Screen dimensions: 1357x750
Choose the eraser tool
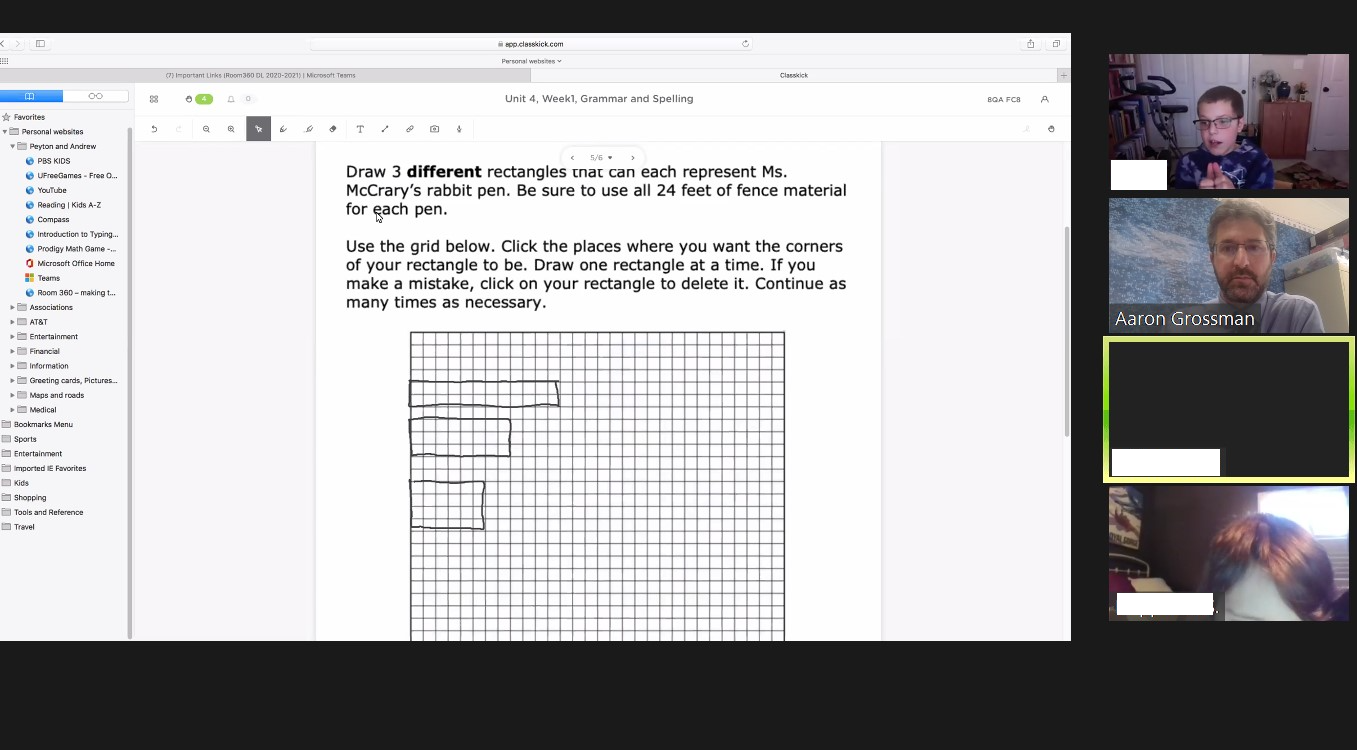[x=333, y=129]
